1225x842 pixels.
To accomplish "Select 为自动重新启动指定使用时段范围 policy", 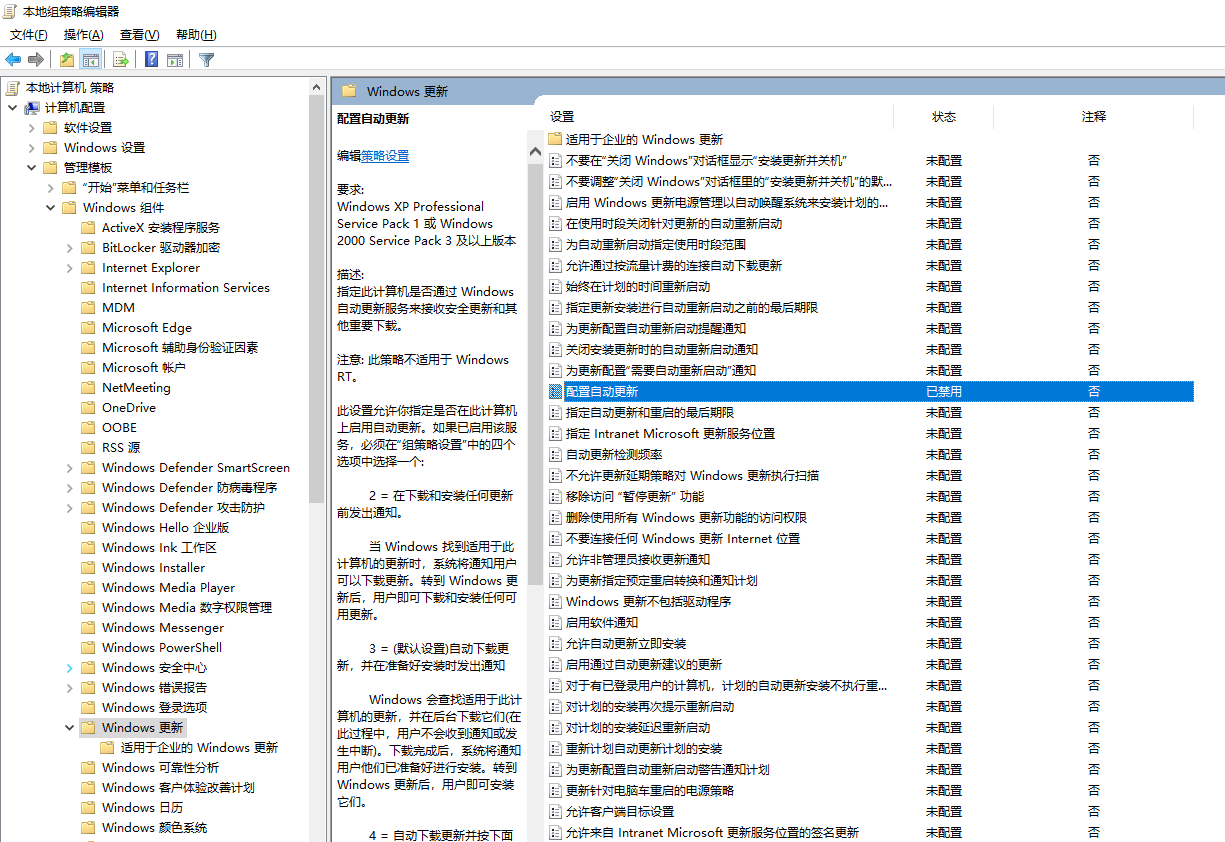I will [656, 244].
